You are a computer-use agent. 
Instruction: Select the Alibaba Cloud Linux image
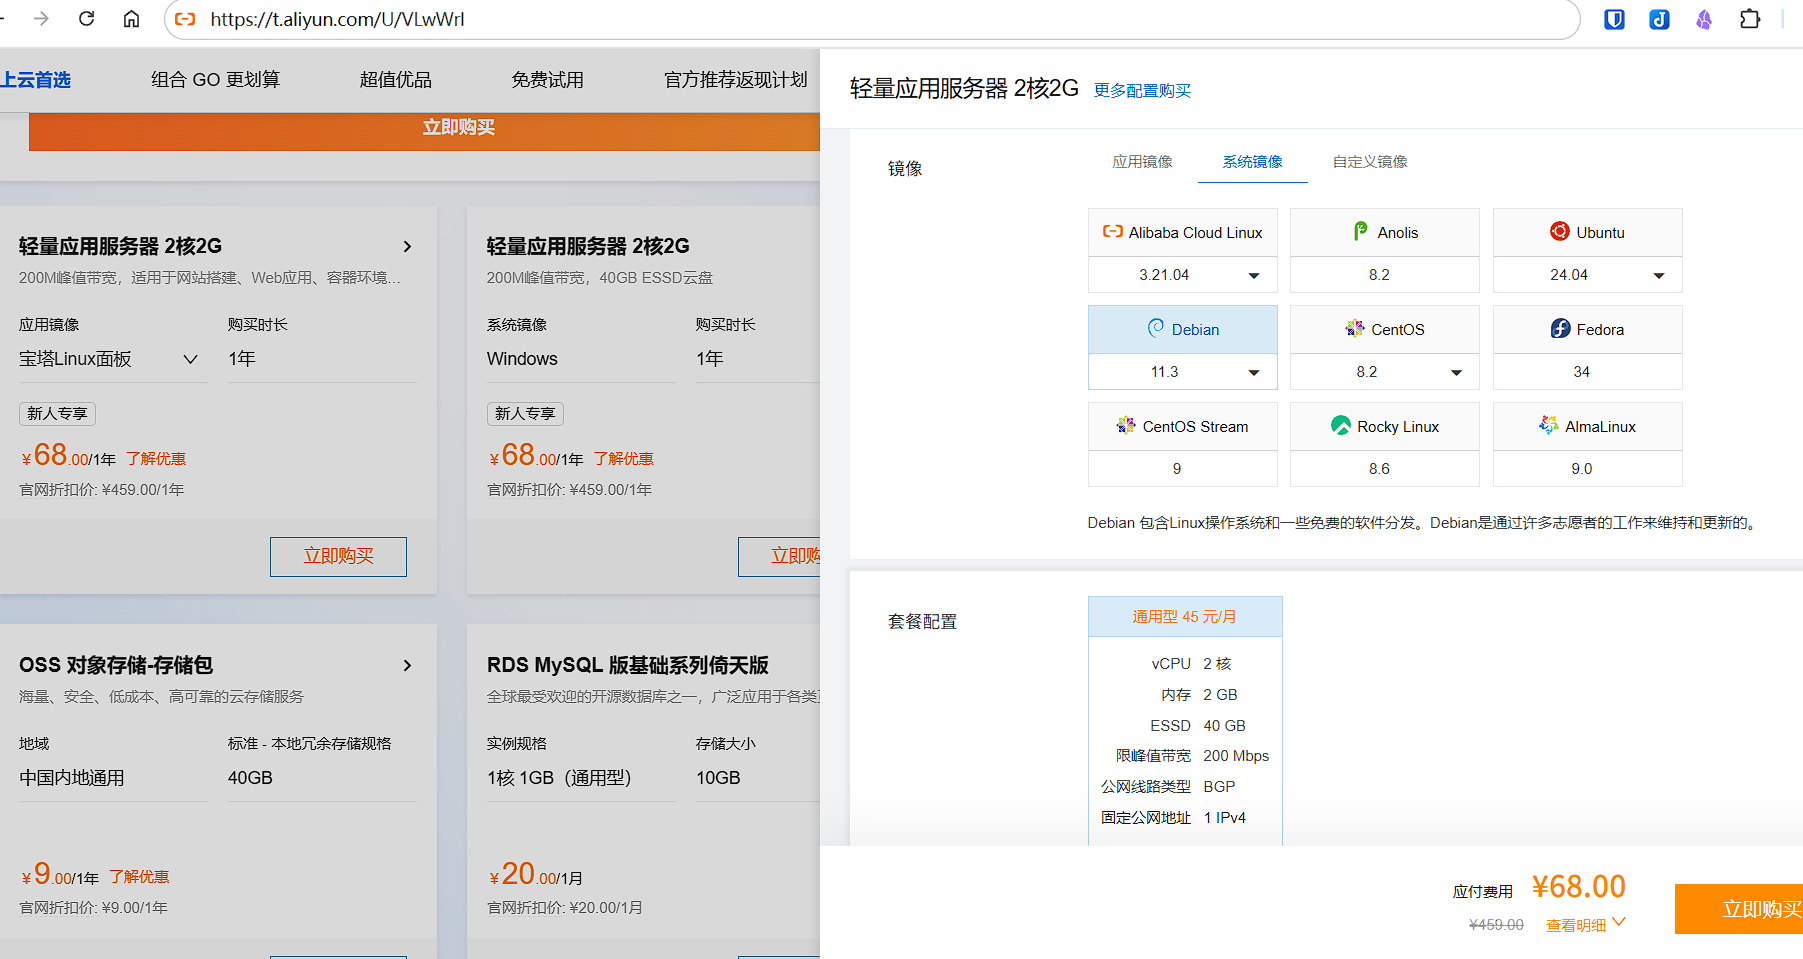[1183, 232]
